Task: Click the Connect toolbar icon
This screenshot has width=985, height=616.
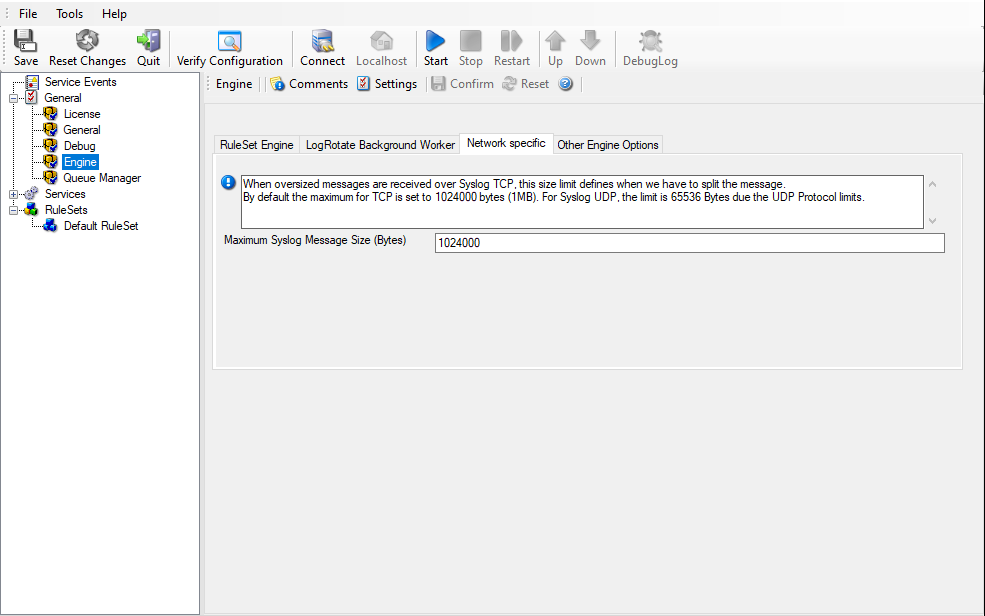Action: point(322,42)
